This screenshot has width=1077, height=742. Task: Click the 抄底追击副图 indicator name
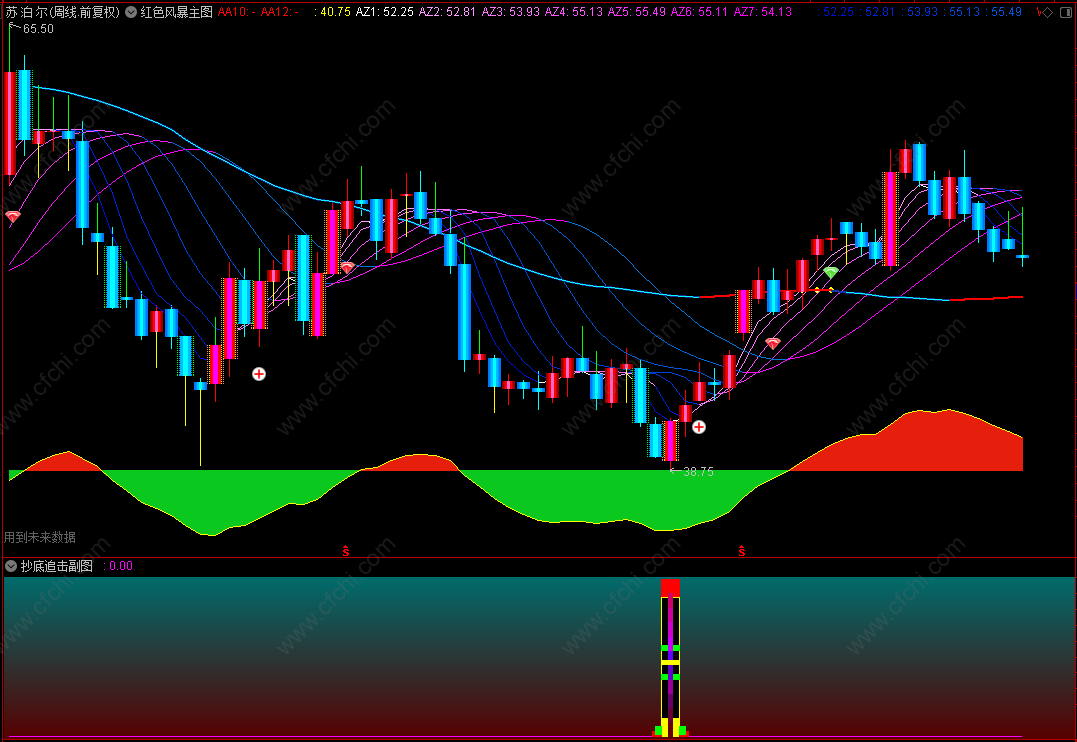pos(56,566)
